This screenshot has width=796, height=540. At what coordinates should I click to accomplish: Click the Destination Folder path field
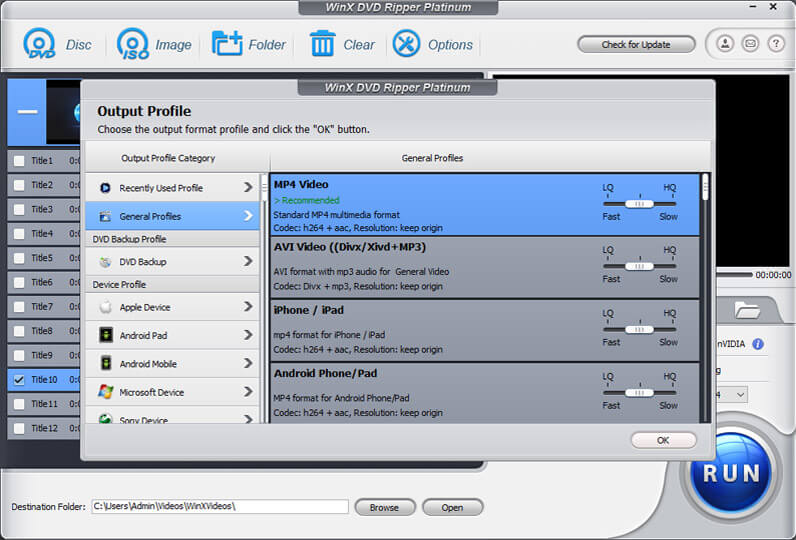pyautogui.click(x=220, y=507)
